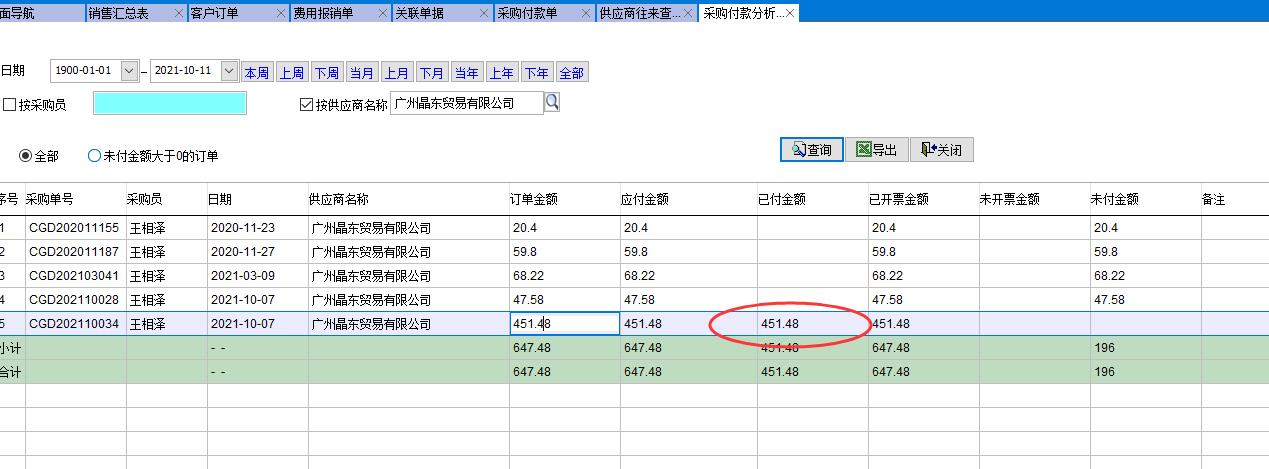The width and height of the screenshot is (1269, 469).
Task: Uncheck the 按供应商名称 checkbox
Action: coord(307,104)
